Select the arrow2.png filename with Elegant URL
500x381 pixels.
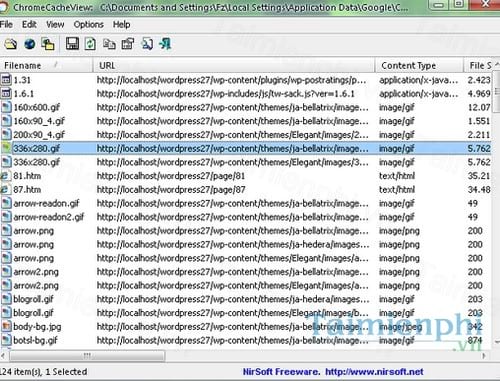coord(36,285)
